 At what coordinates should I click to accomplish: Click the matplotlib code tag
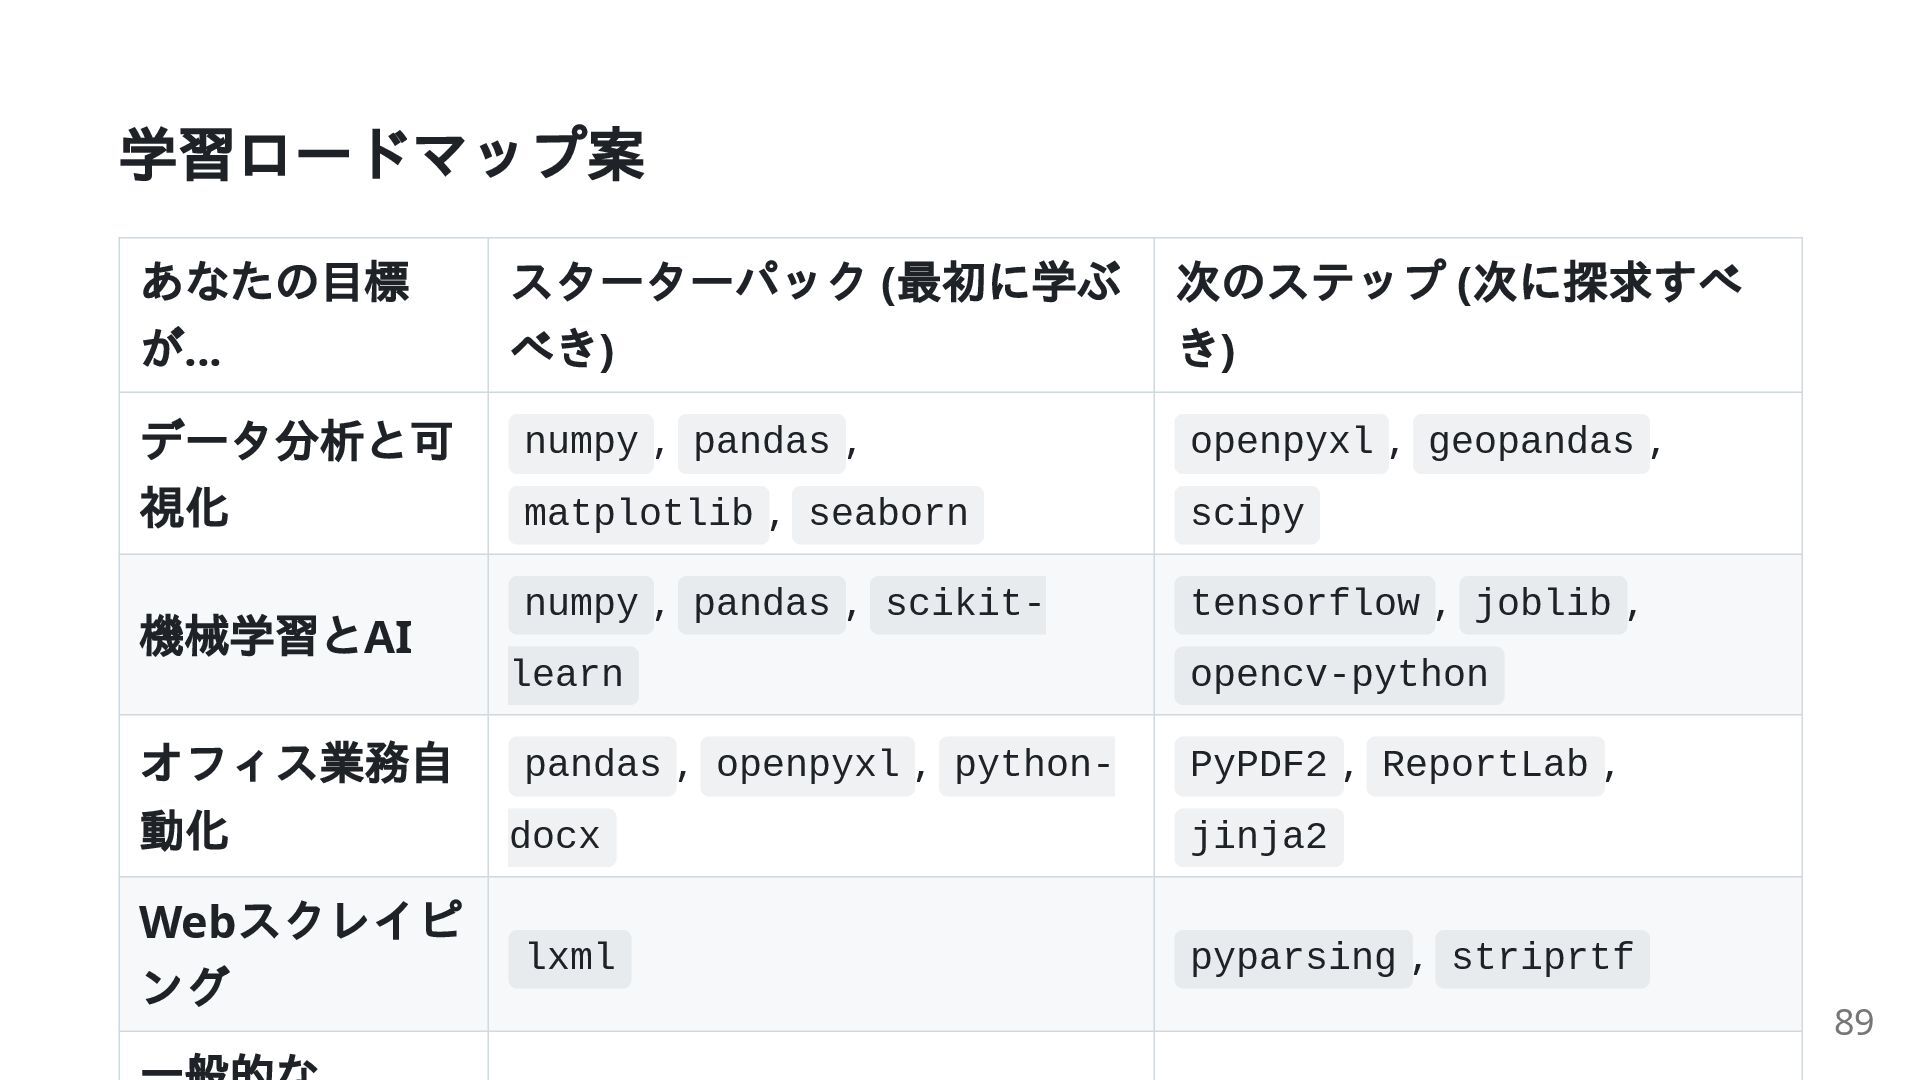tap(638, 515)
